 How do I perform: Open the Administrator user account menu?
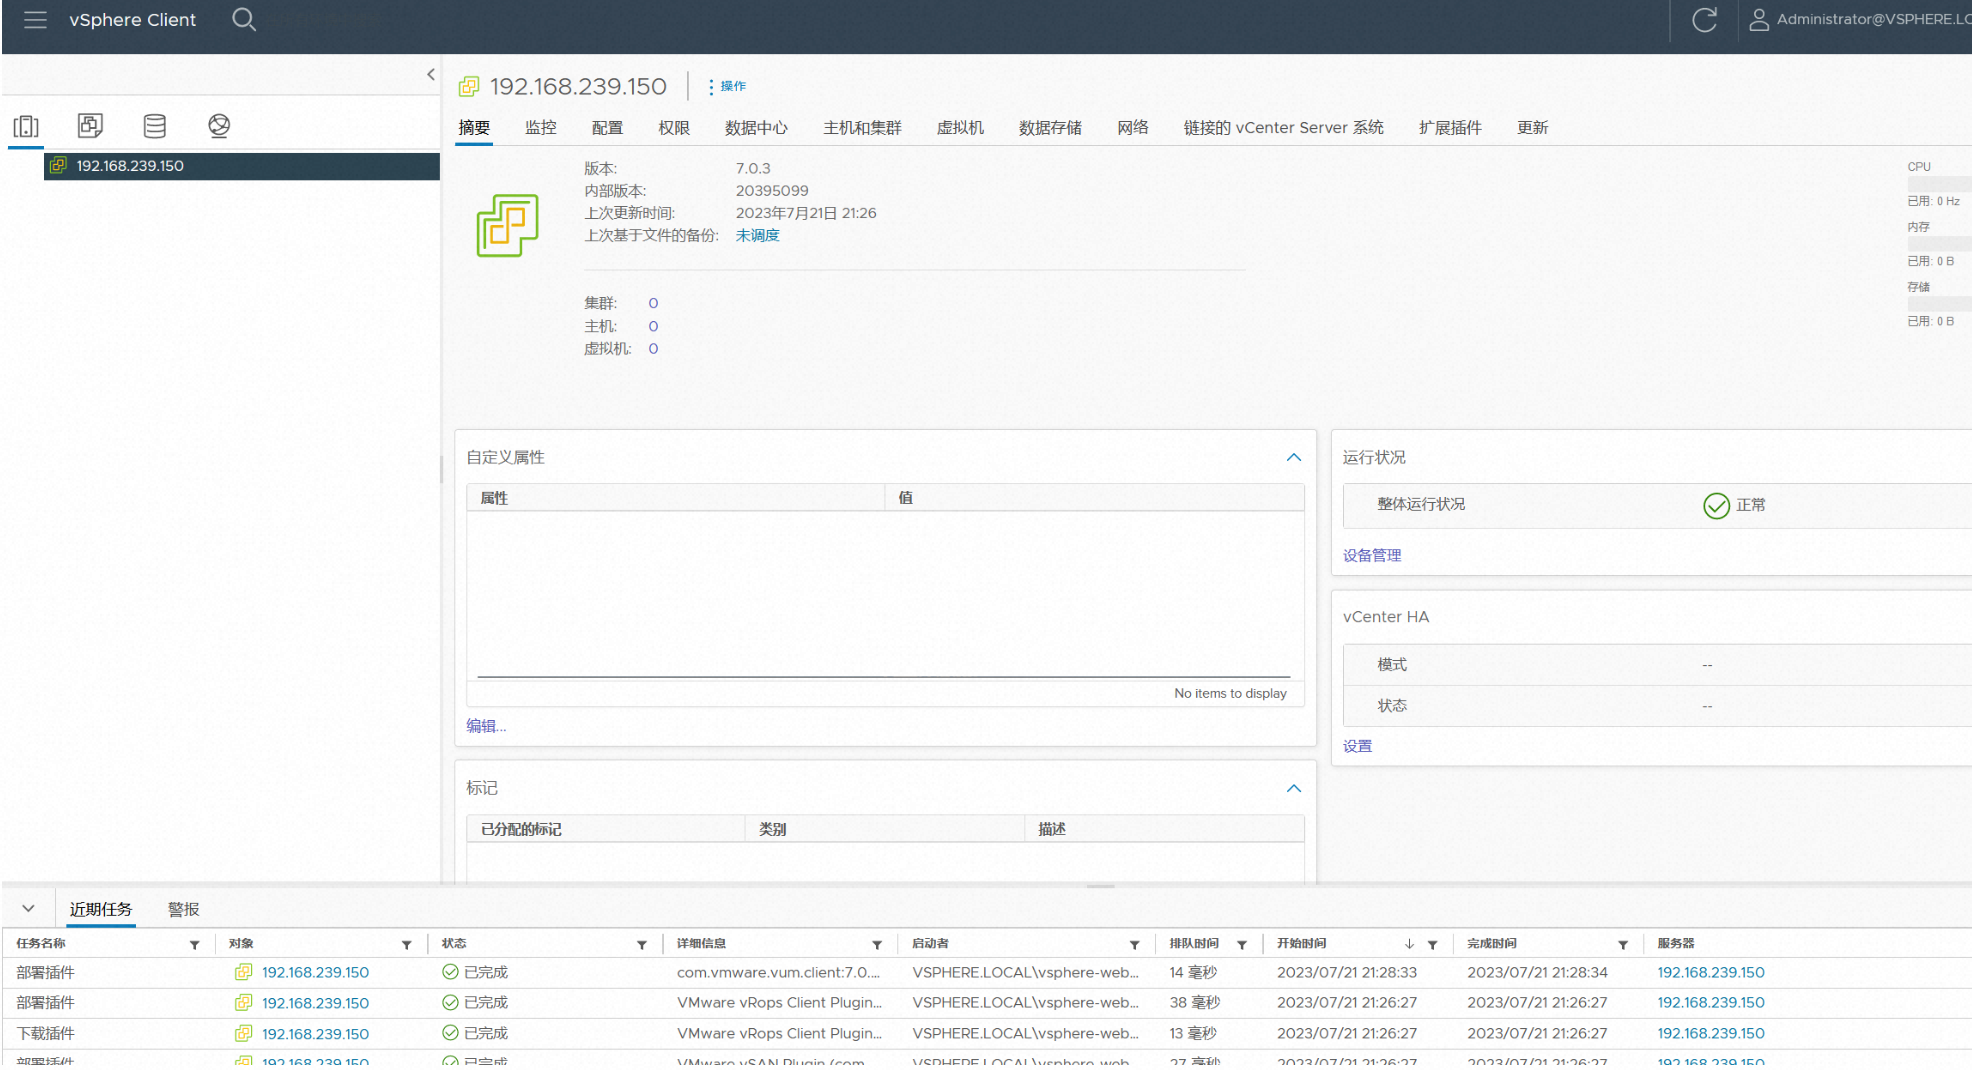point(1859,19)
